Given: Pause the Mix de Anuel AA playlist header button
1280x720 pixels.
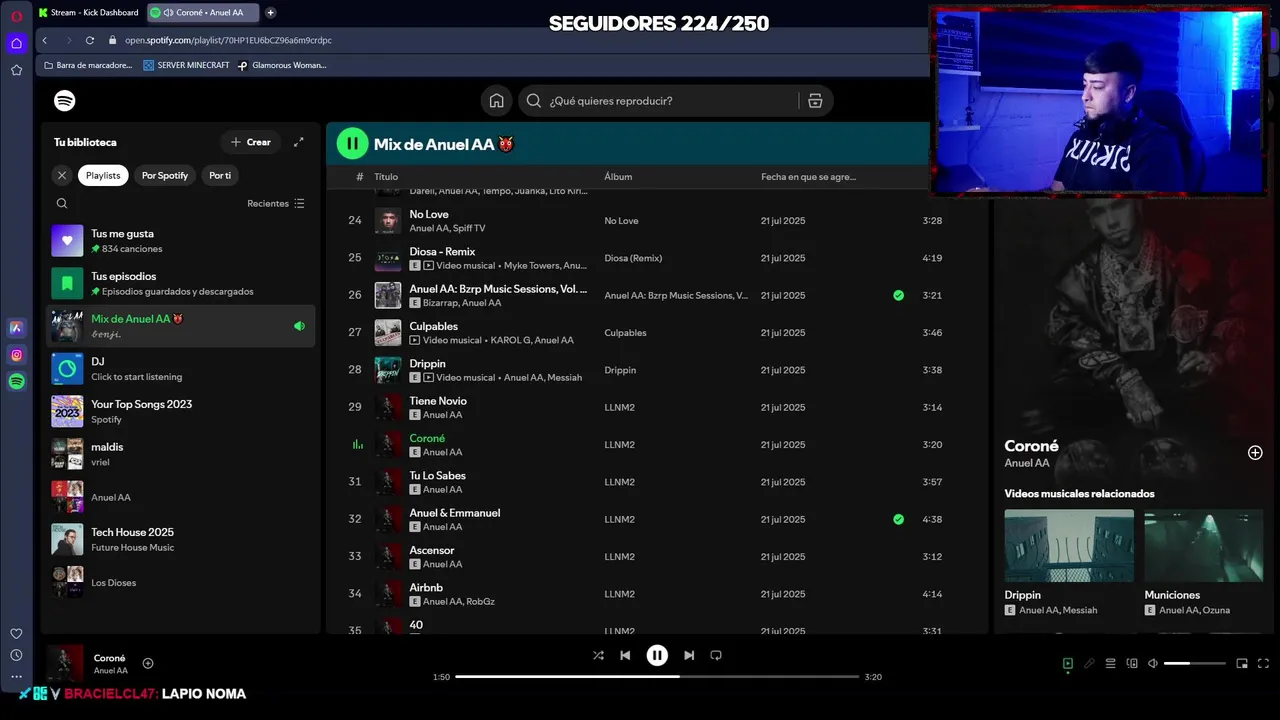Looking at the screenshot, I should [352, 144].
